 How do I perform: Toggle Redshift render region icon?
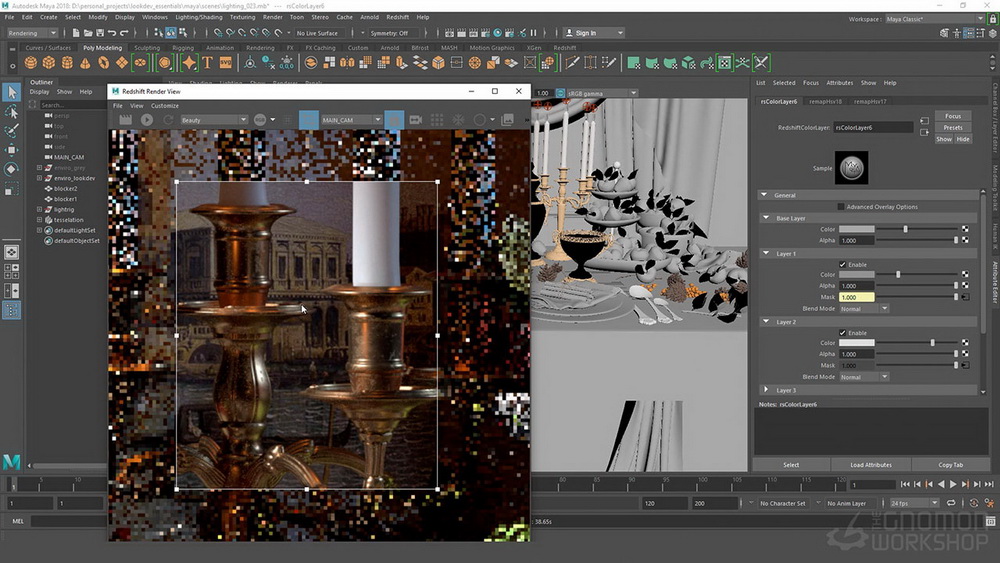[309, 120]
